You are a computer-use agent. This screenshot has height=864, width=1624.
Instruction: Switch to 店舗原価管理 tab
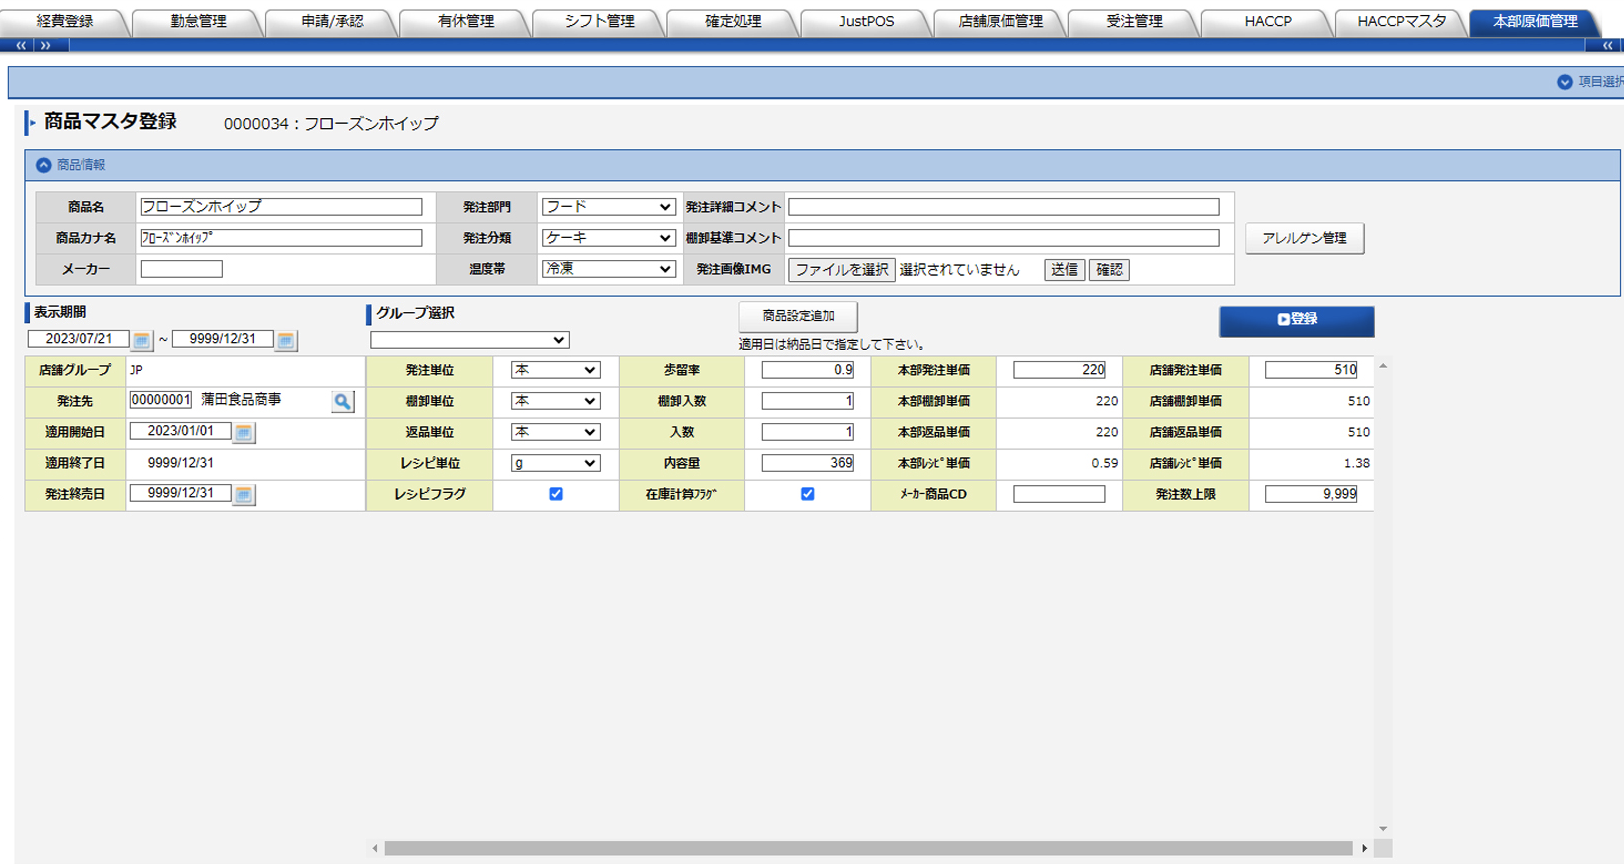pyautogui.click(x=1001, y=21)
